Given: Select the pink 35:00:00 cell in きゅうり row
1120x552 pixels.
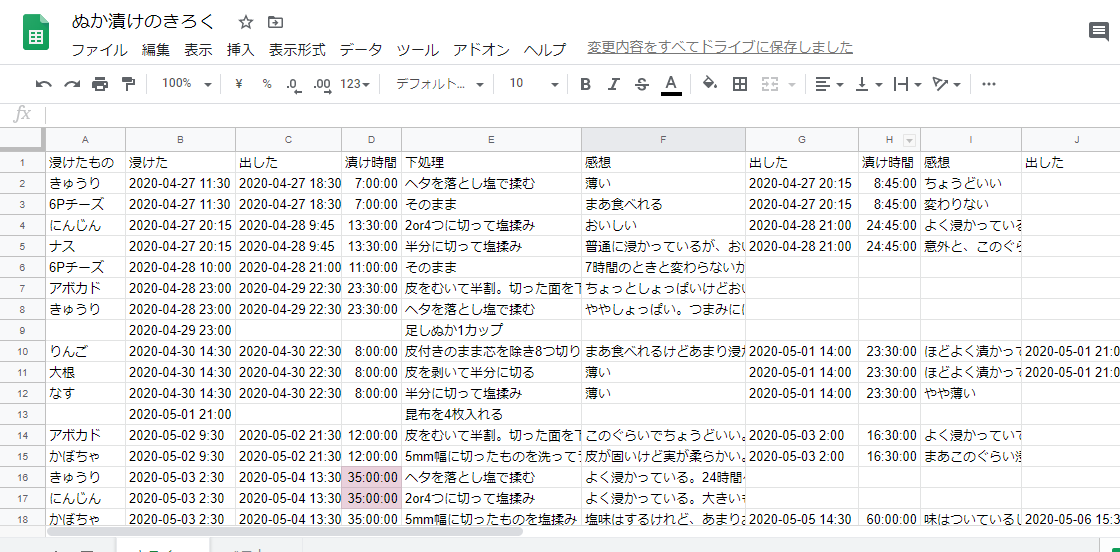Looking at the screenshot, I should pyautogui.click(x=371, y=478).
